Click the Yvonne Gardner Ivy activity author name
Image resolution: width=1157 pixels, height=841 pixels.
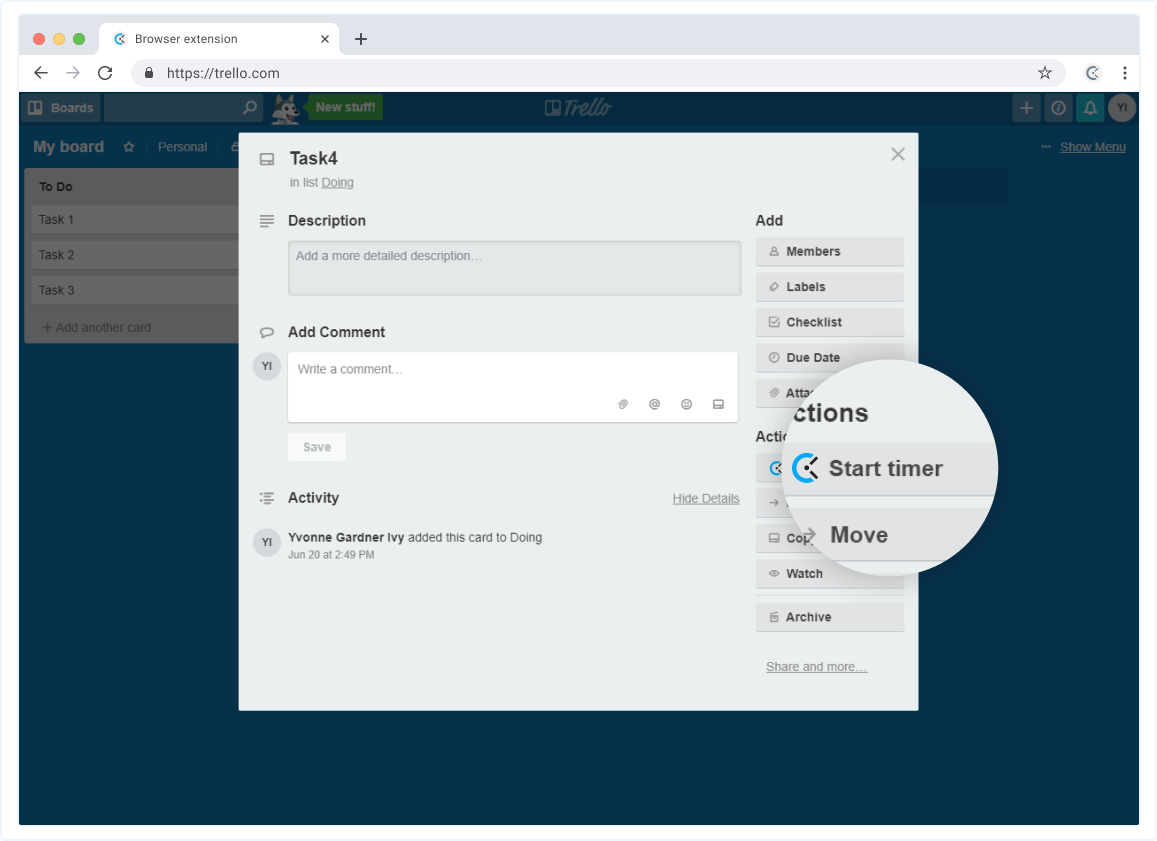[x=346, y=538]
